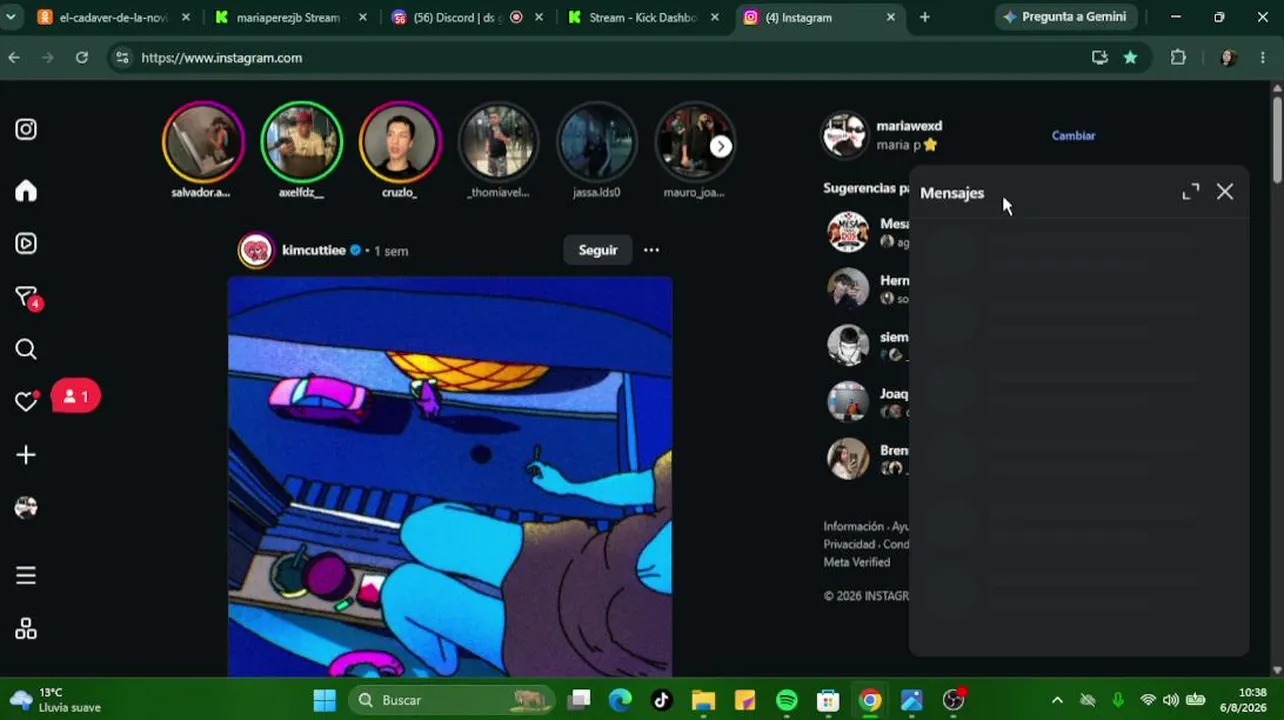The height and width of the screenshot is (720, 1284).
Task: Bookmark this page with star icon
Action: point(1130,58)
